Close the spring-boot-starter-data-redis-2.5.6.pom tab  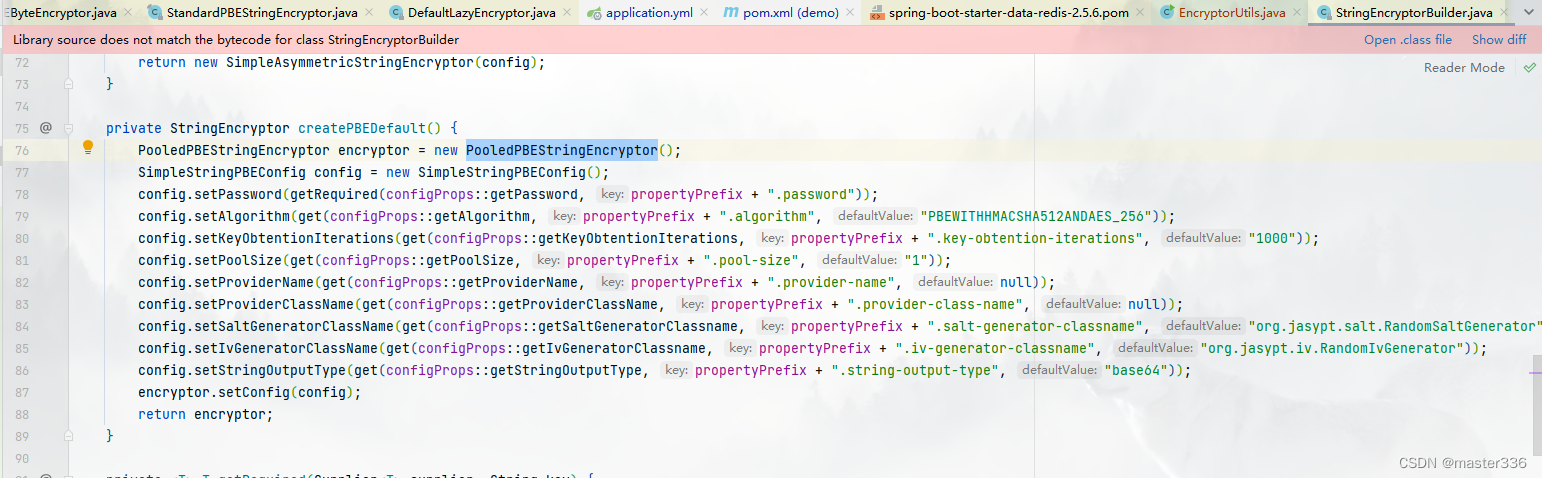point(1142,13)
